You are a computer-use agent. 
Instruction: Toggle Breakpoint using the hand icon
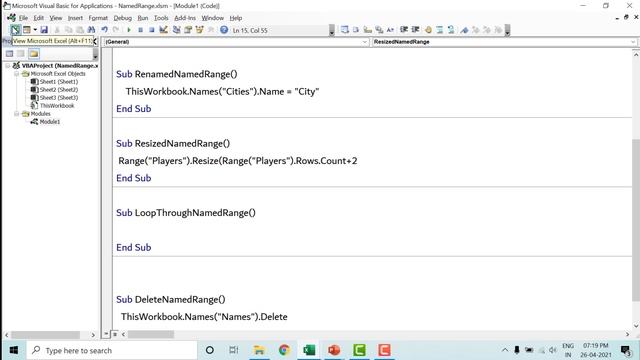[428, 30]
